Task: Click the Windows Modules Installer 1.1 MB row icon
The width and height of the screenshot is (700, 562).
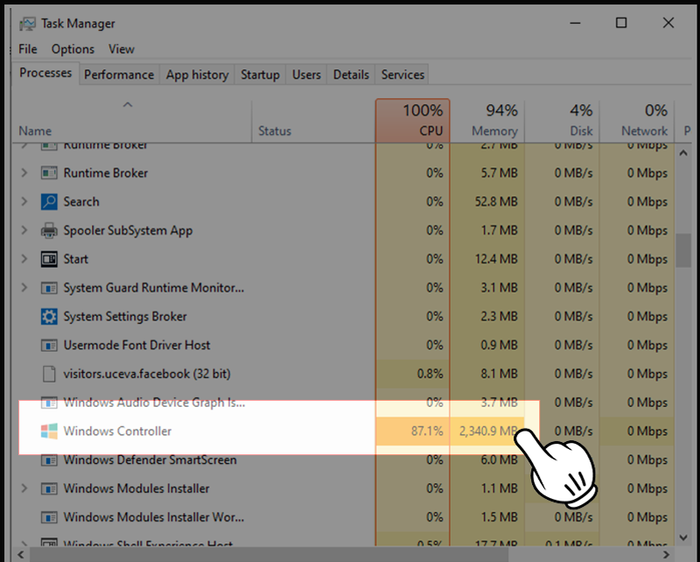Action: [49, 488]
